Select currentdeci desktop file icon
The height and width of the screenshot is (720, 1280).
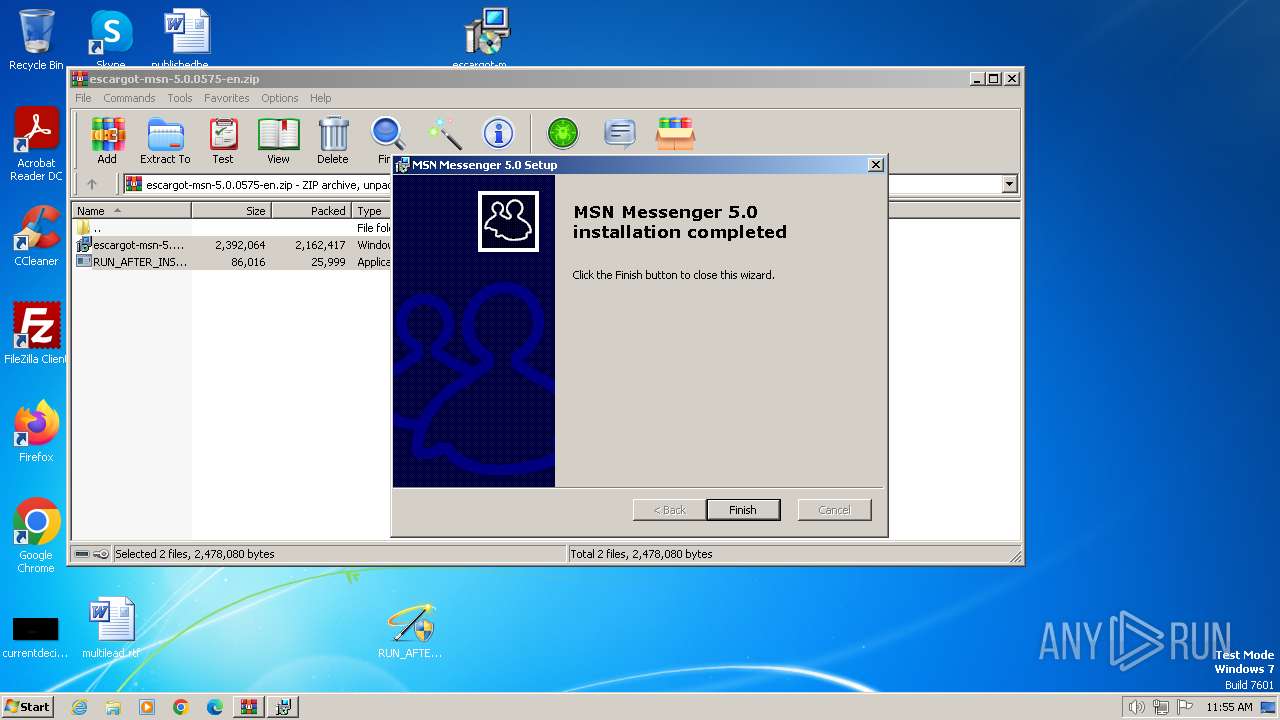coord(35,636)
